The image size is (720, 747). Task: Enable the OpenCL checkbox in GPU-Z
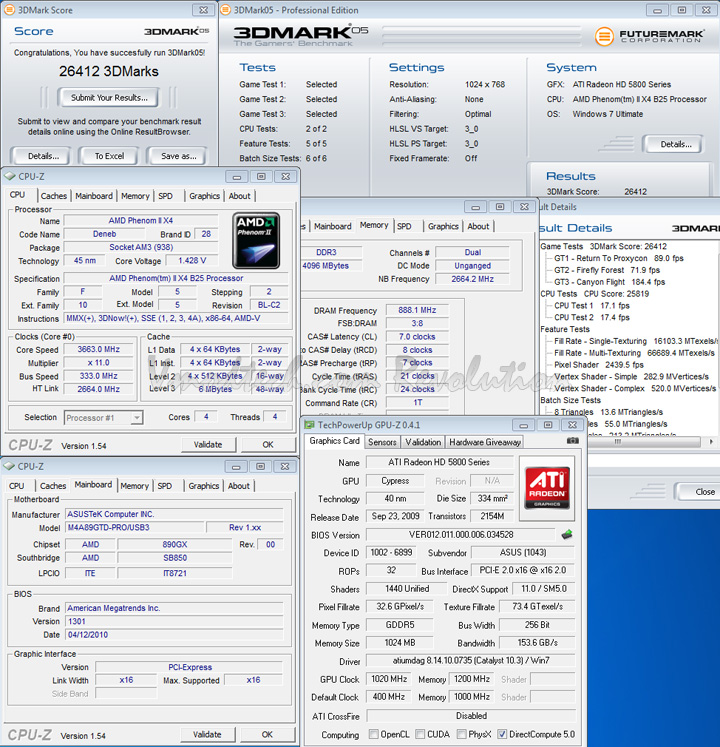(374, 734)
